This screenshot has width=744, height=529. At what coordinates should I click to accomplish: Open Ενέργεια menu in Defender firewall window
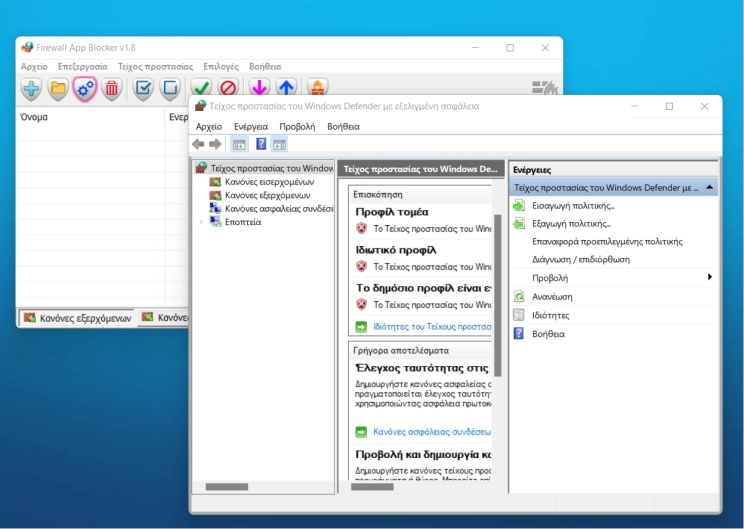(x=251, y=127)
